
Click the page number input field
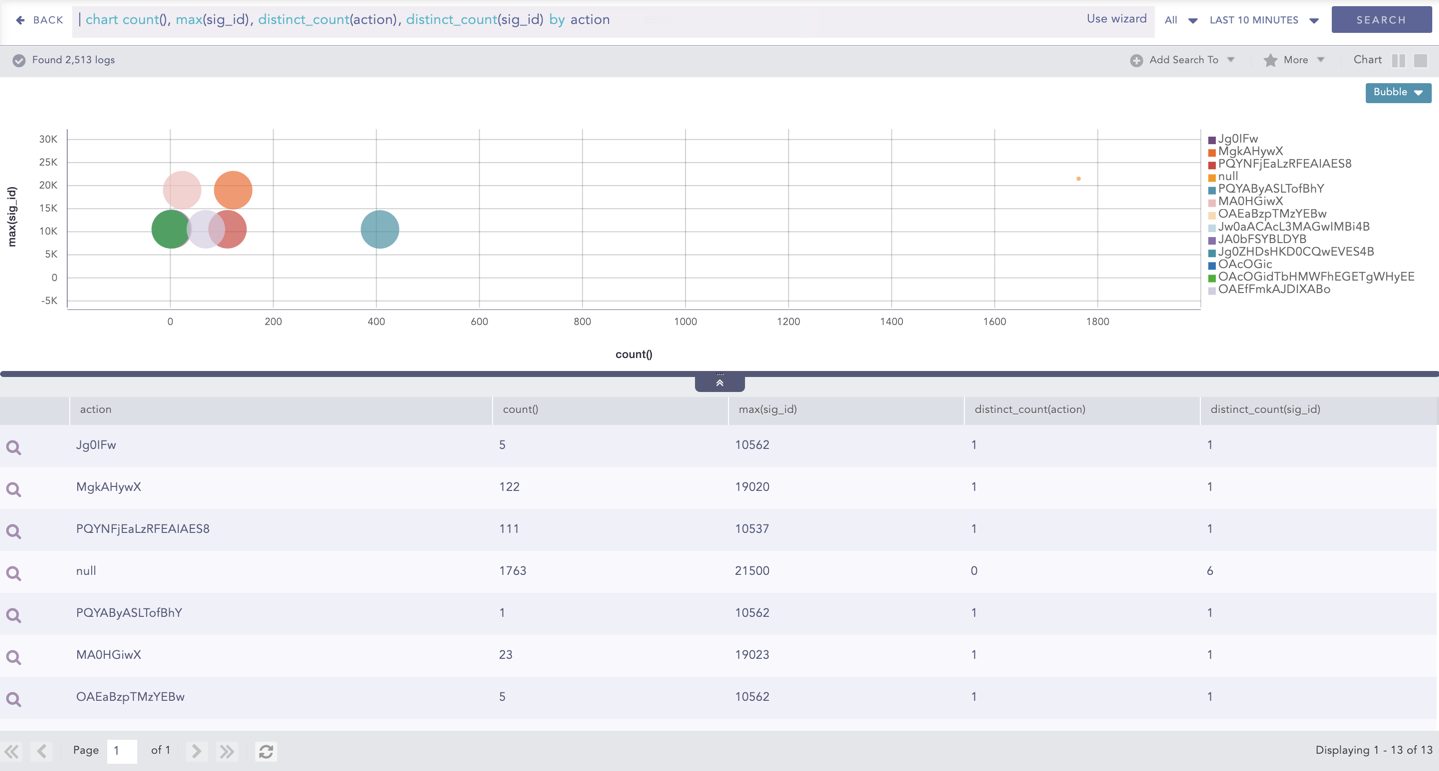coord(121,751)
